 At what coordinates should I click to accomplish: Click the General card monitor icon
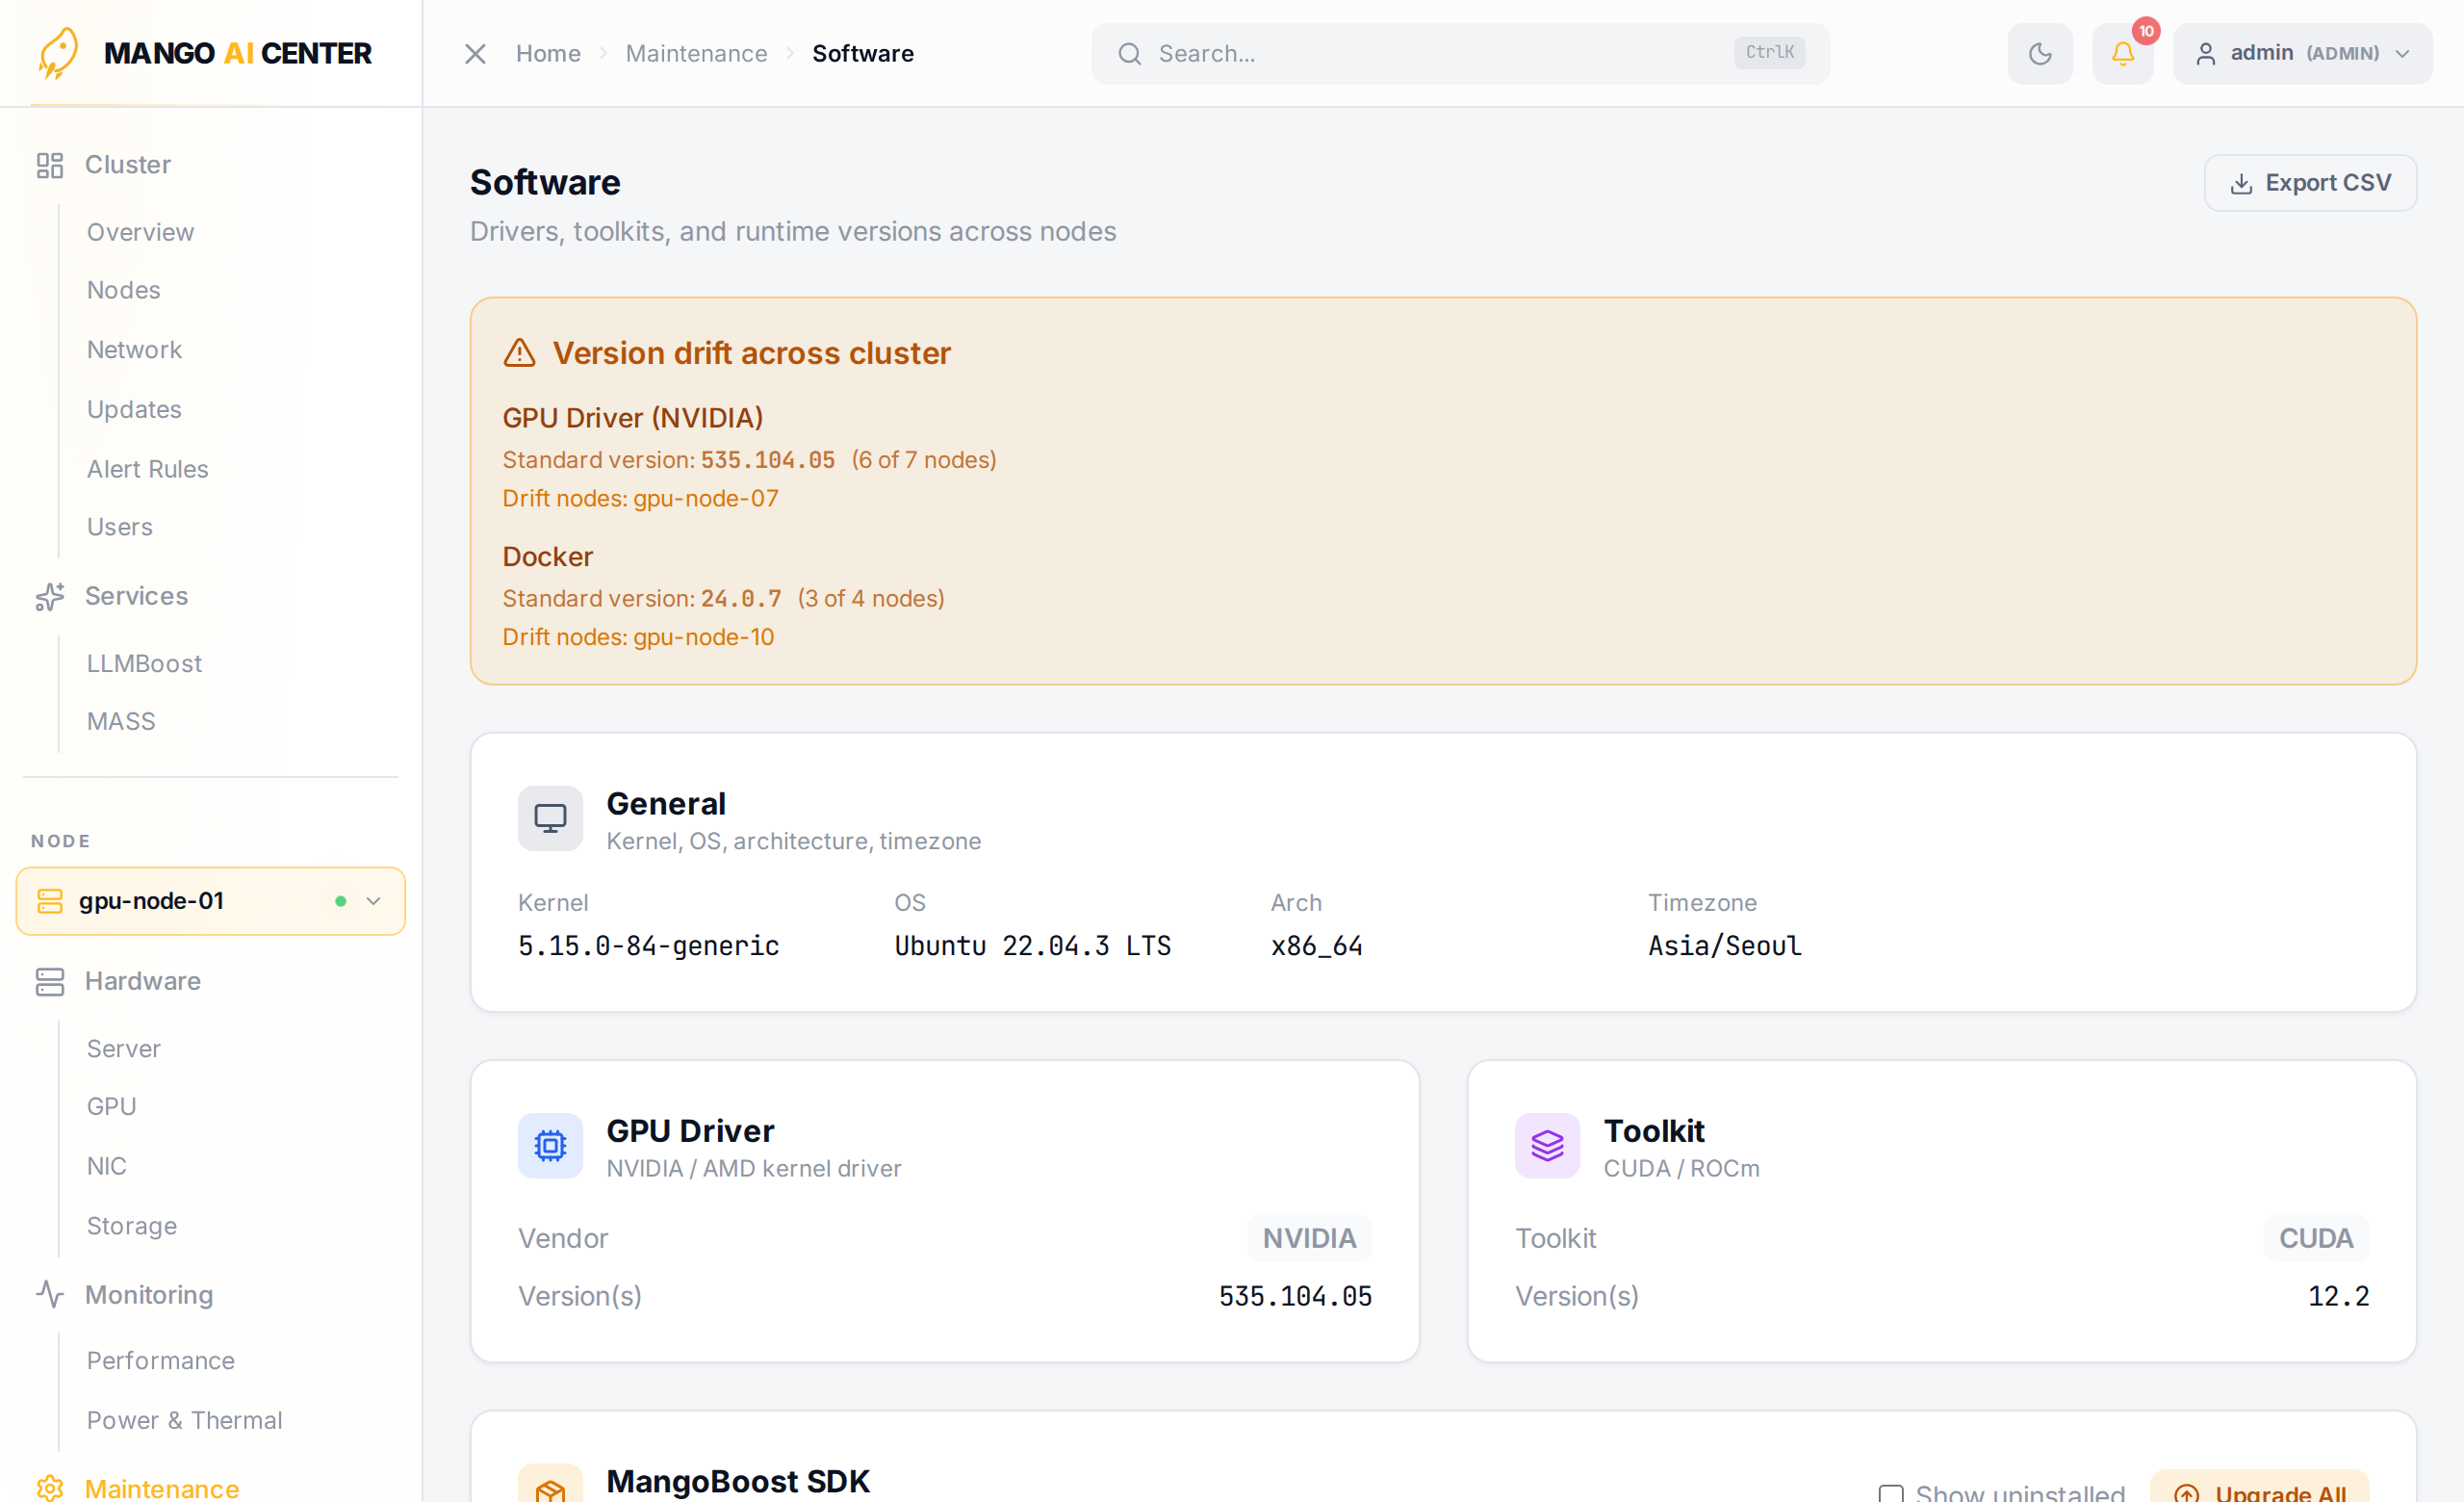(550, 819)
